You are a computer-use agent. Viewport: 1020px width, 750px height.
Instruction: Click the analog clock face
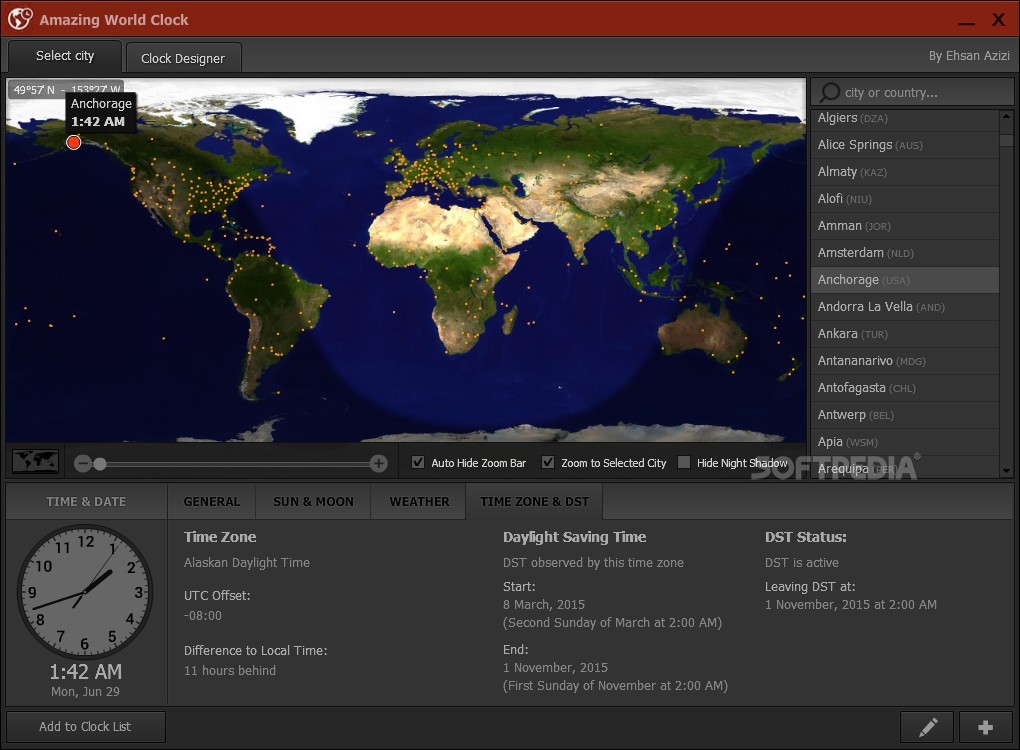click(85, 592)
